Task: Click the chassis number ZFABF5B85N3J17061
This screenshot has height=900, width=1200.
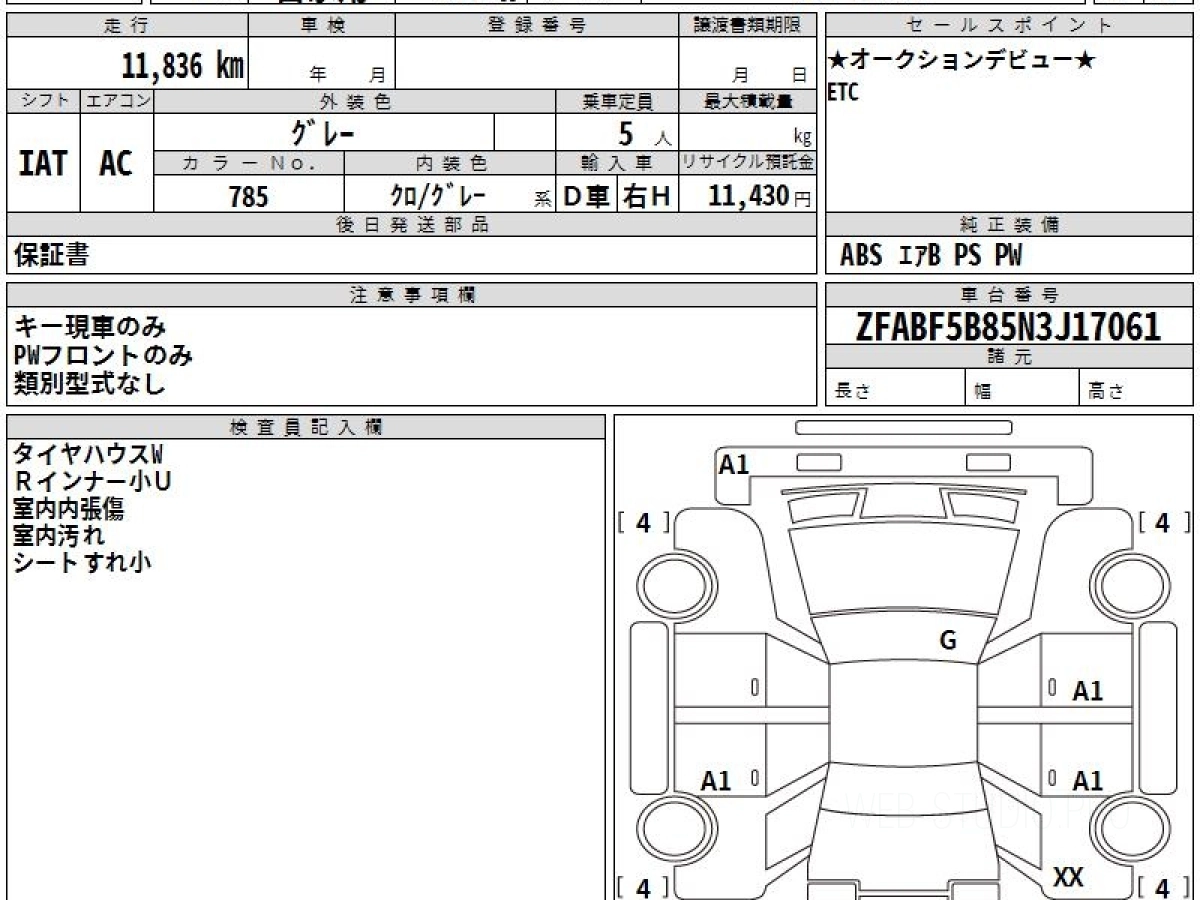Action: (x=1008, y=326)
